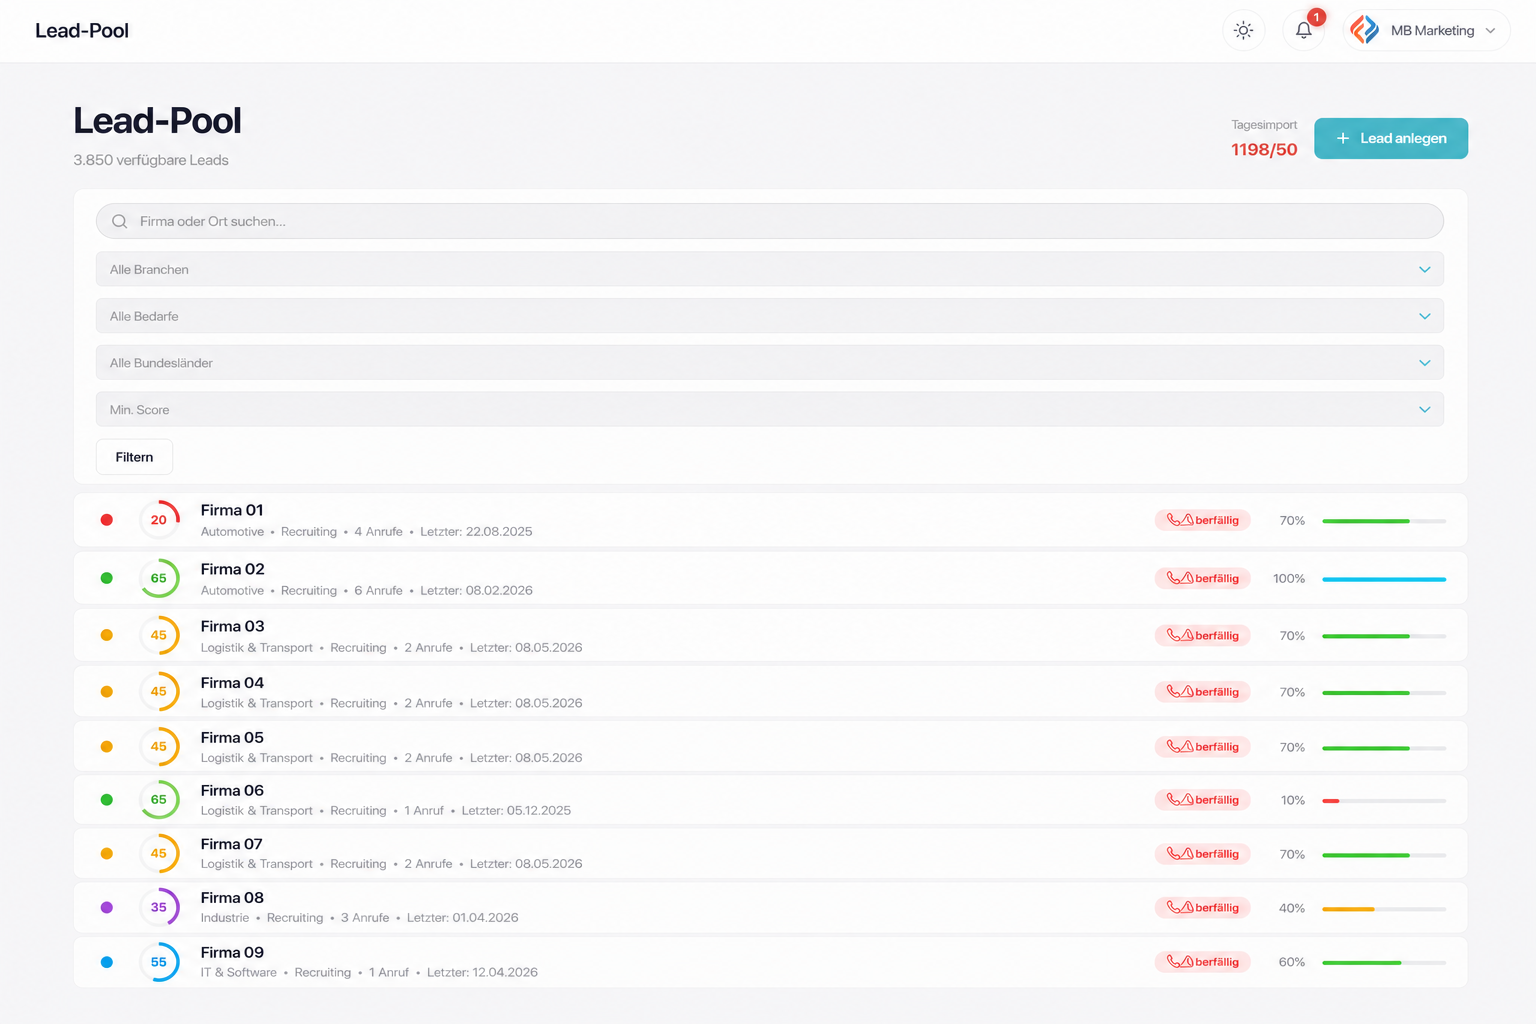
Task: Click Letzter: 08.02.2026 in Firma 02 row
Action: [476, 591]
